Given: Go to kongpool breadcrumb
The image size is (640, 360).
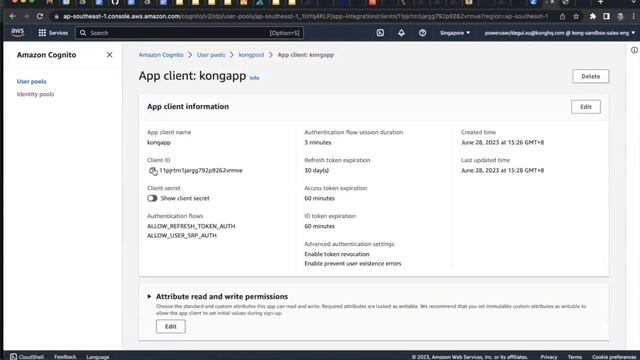Looking at the screenshot, I should [x=251, y=55].
